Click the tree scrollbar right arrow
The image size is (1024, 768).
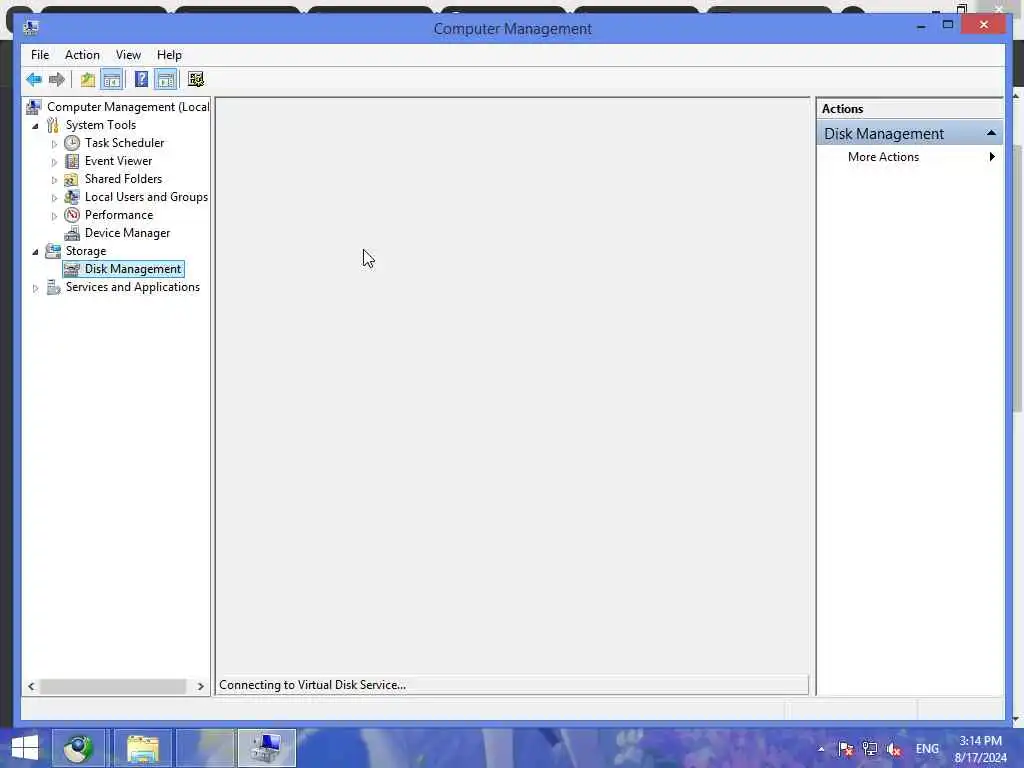point(200,686)
